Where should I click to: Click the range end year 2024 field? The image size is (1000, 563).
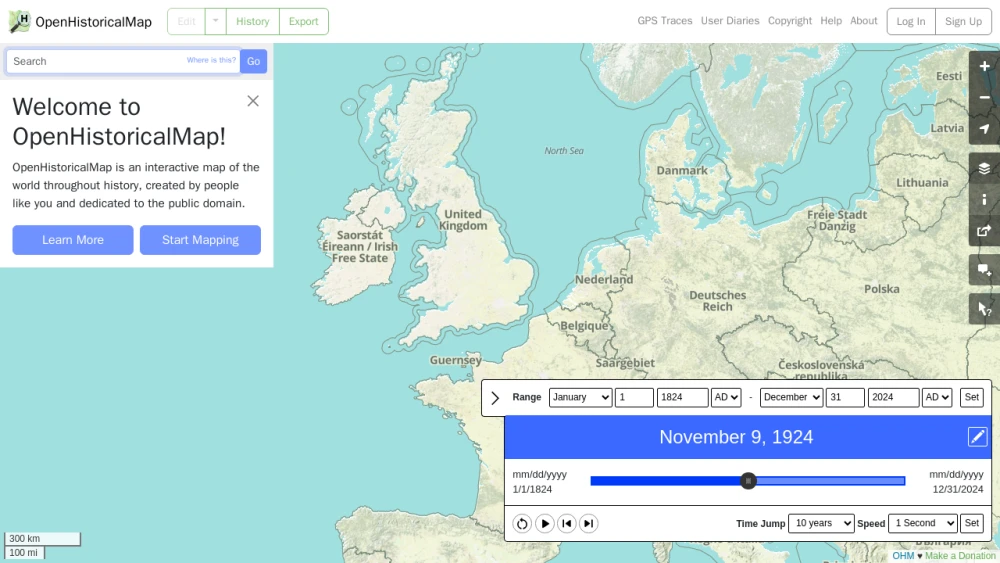point(893,397)
